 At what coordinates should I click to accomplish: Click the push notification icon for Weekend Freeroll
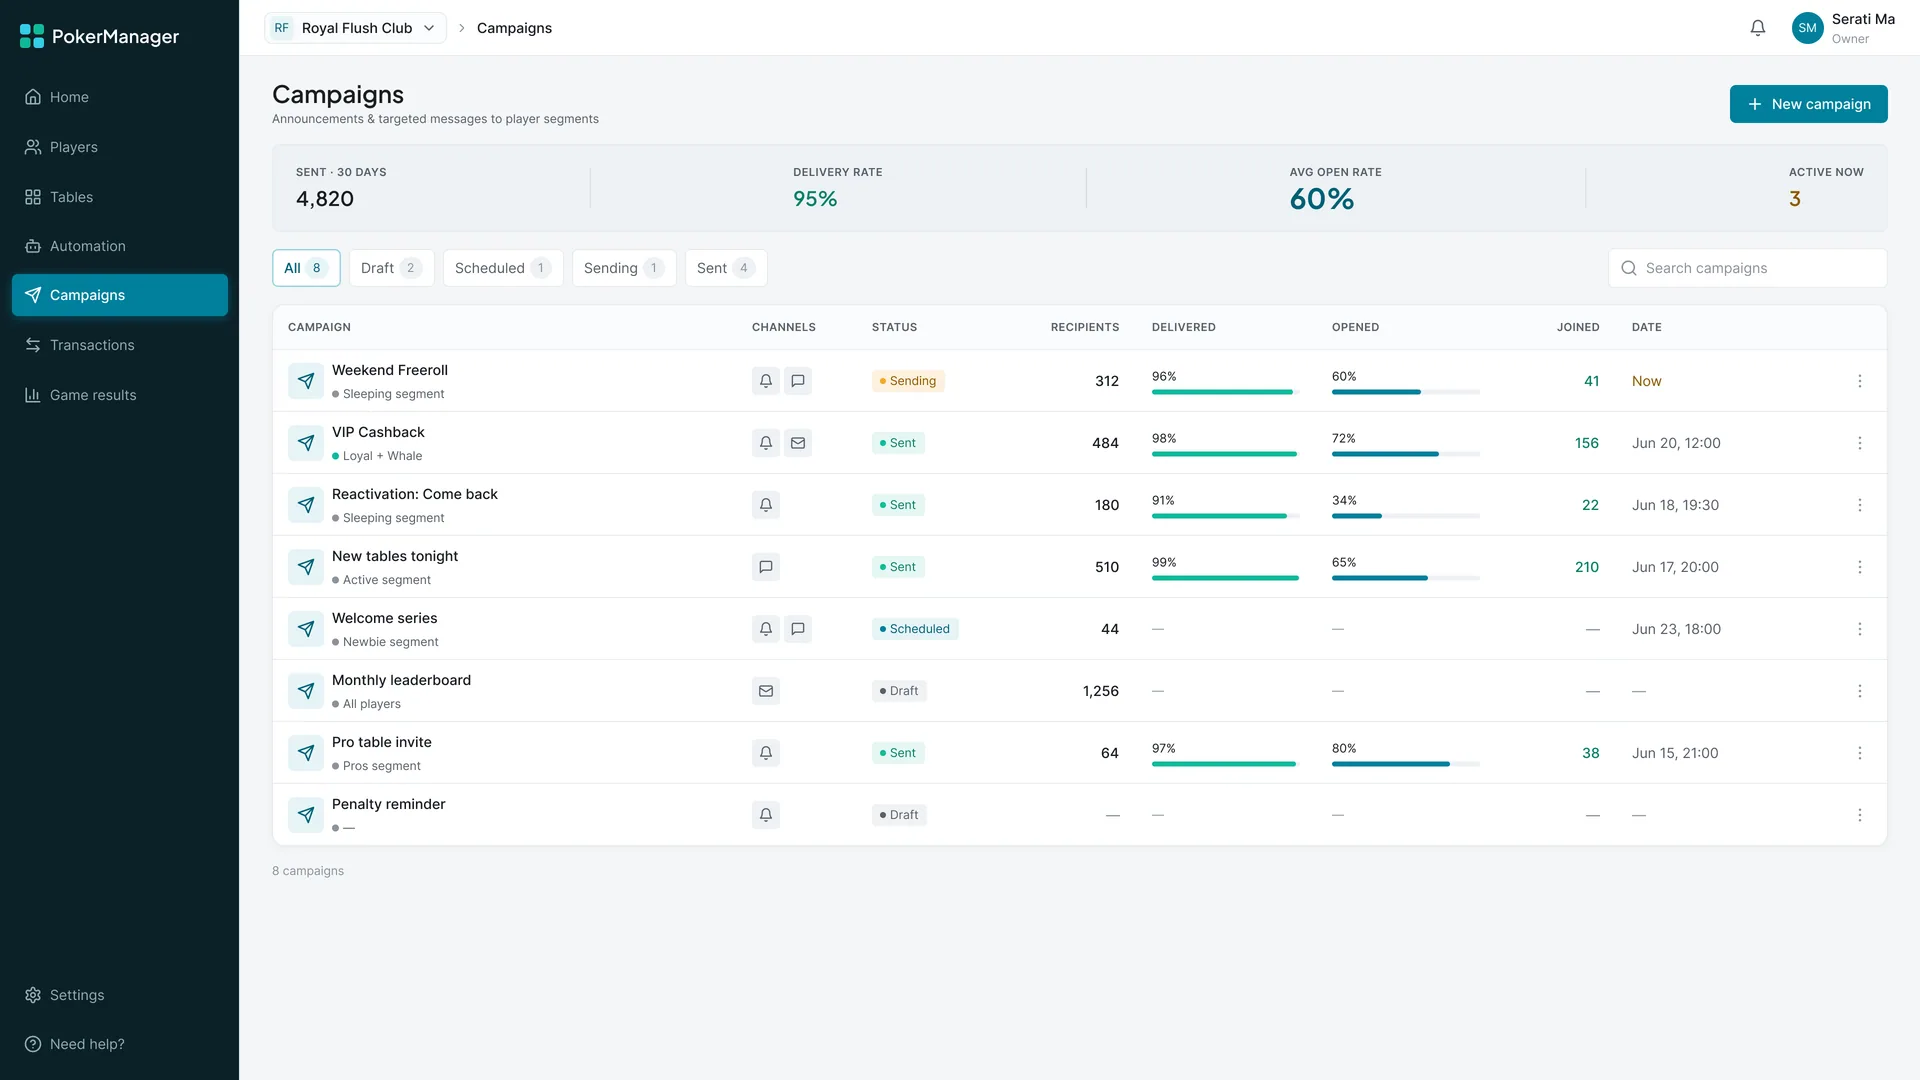(766, 381)
